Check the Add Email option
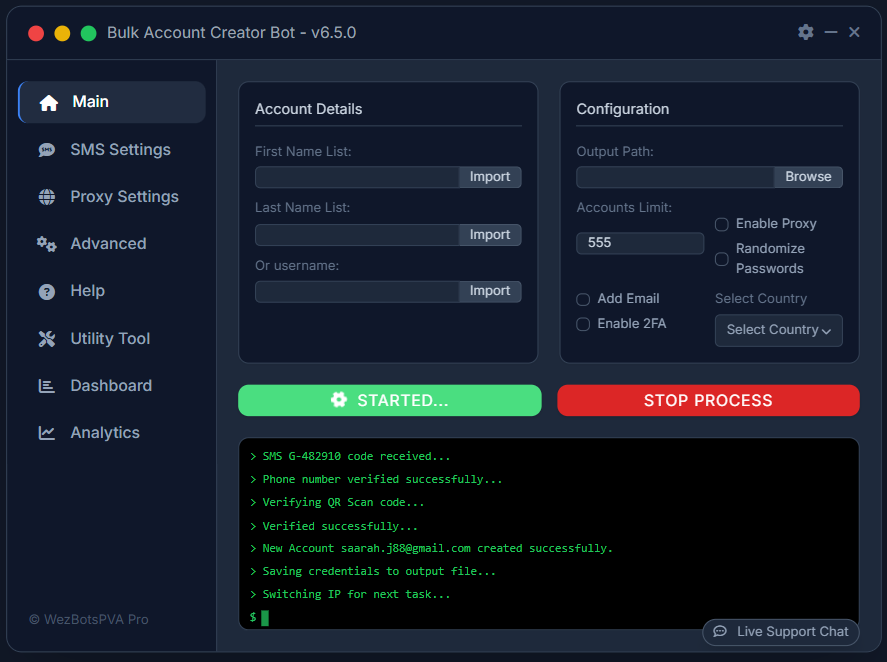This screenshot has width=887, height=662. [x=582, y=298]
